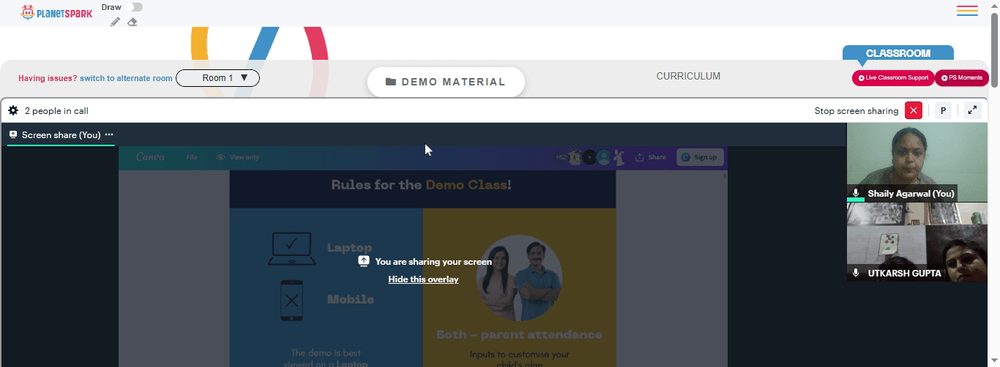Click Shaily Agarwal's microphone icon
The width and height of the screenshot is (1000, 367).
tap(856, 193)
